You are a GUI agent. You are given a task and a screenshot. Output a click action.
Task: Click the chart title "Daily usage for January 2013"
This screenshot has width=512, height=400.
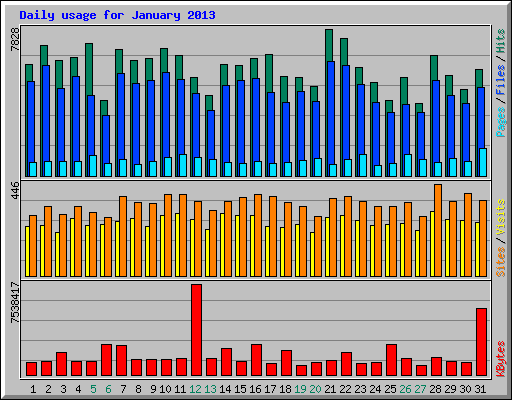[x=117, y=15]
